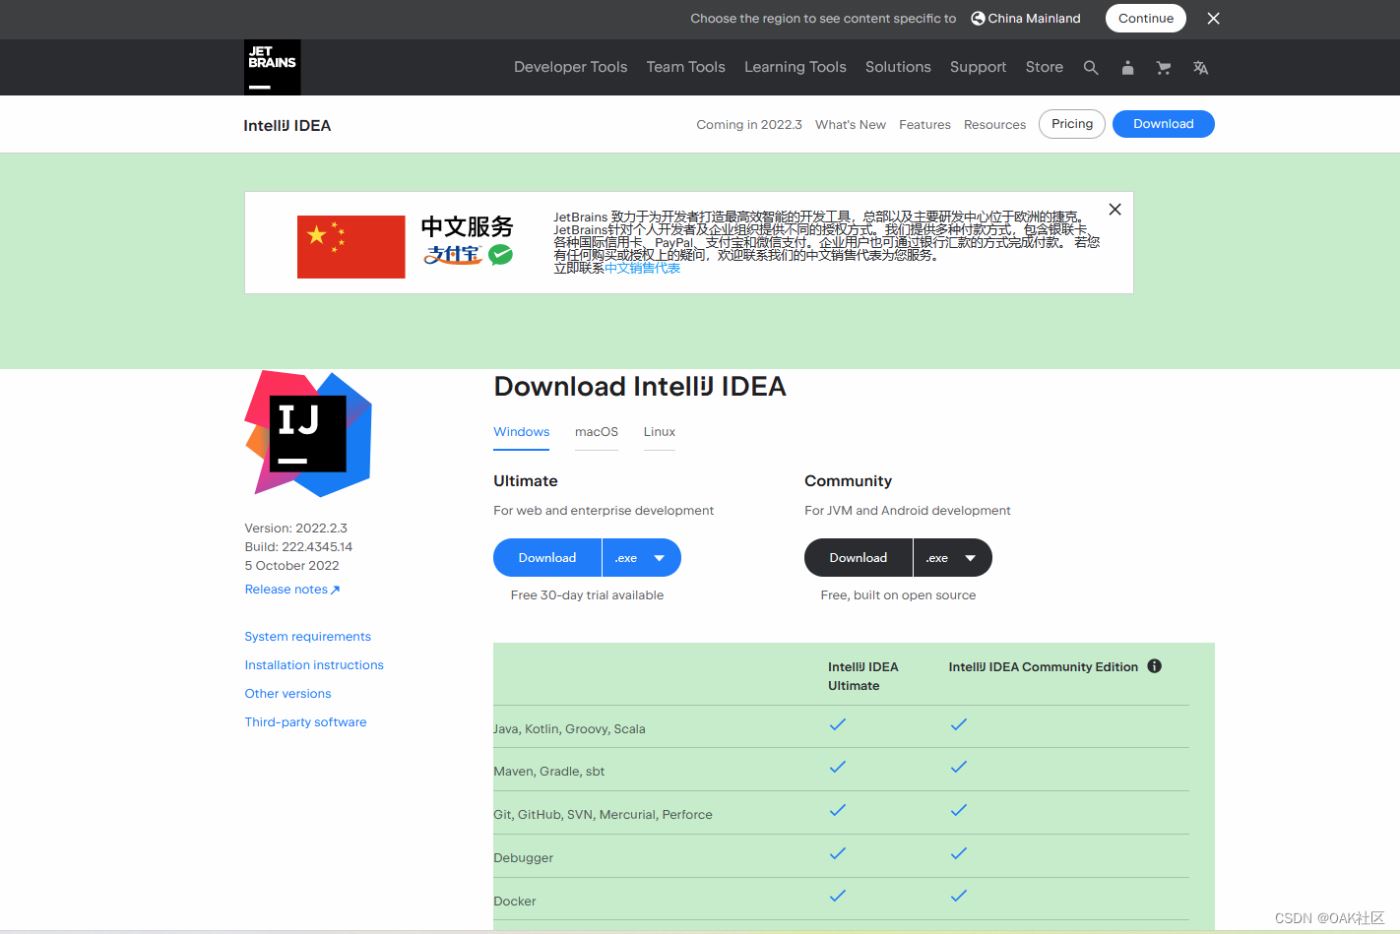Click 'Free 30-day trial available' text
Image resolution: width=1400 pixels, height=934 pixels.
tap(587, 595)
